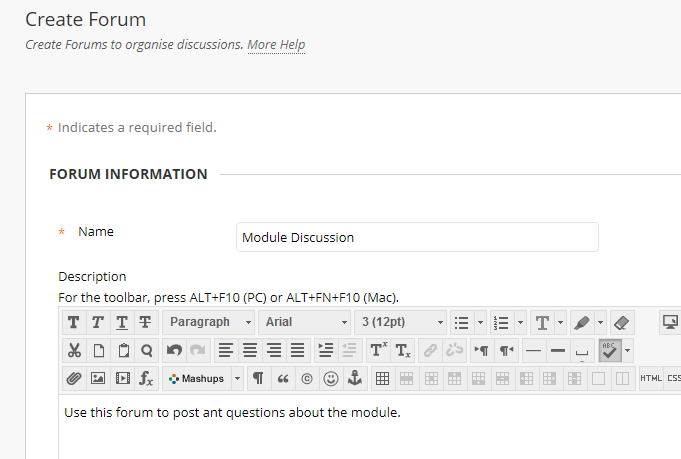Open the Arial font dropdown
The width and height of the screenshot is (681, 459).
point(305,322)
